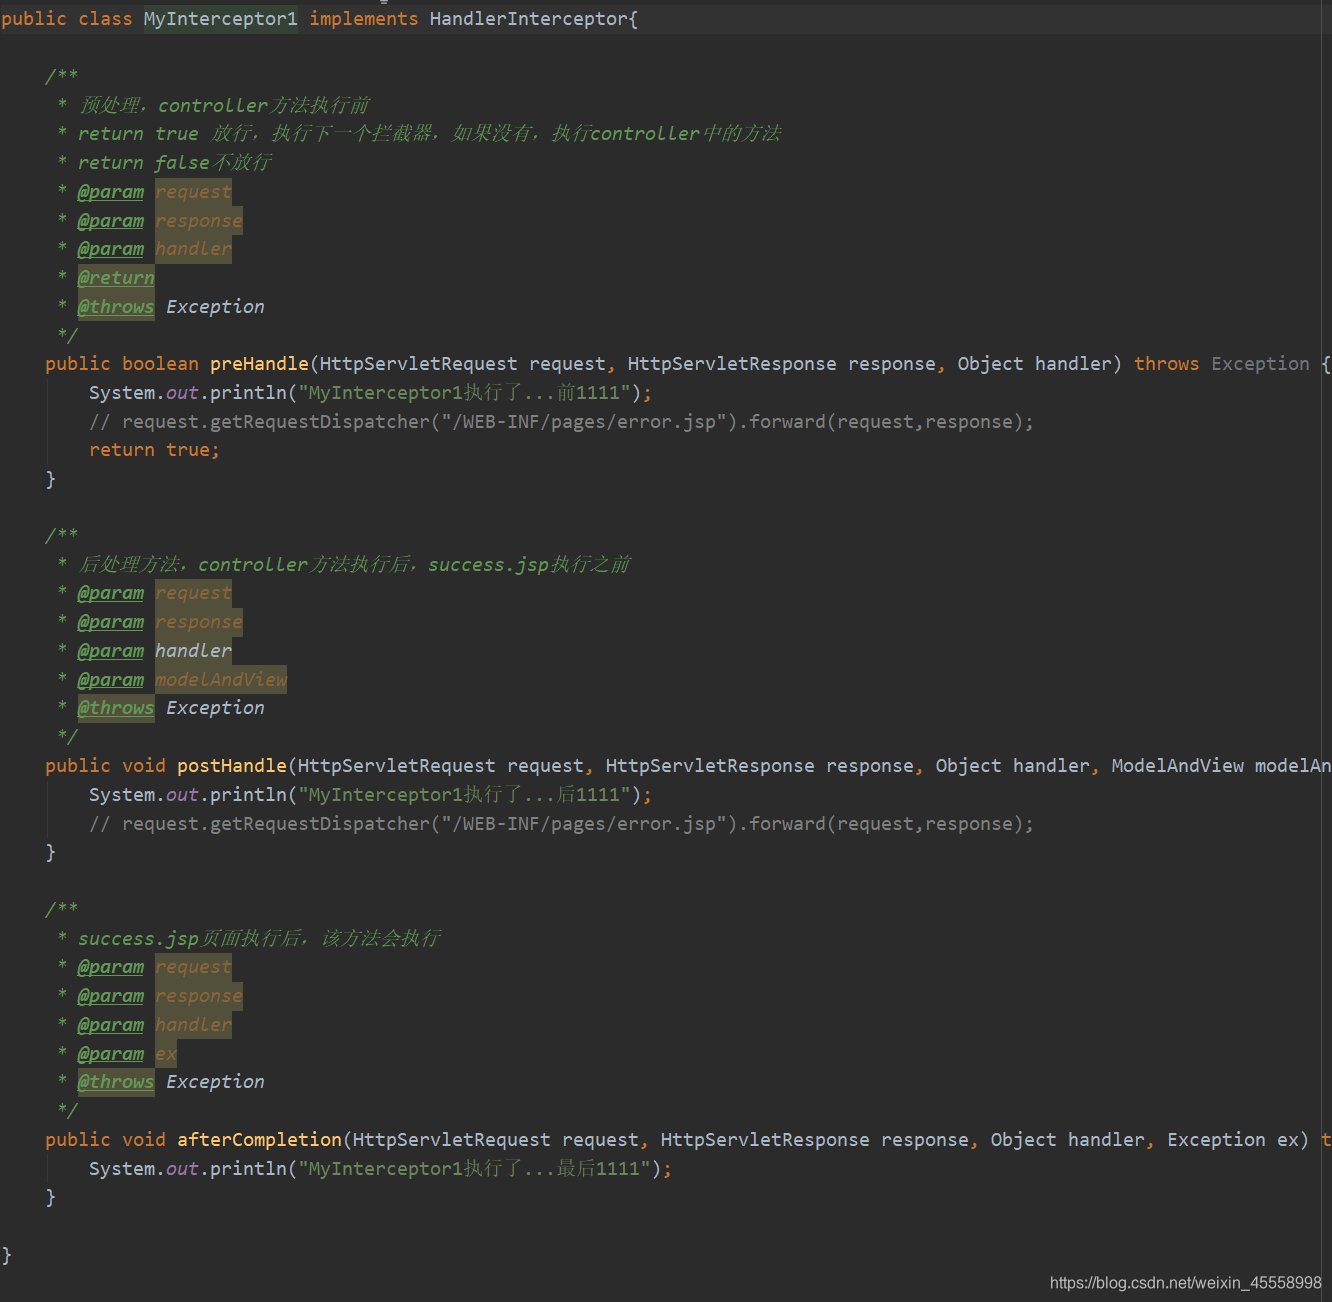Click comment line starting with 后处理方法
The image size is (1332, 1302).
(x=354, y=565)
